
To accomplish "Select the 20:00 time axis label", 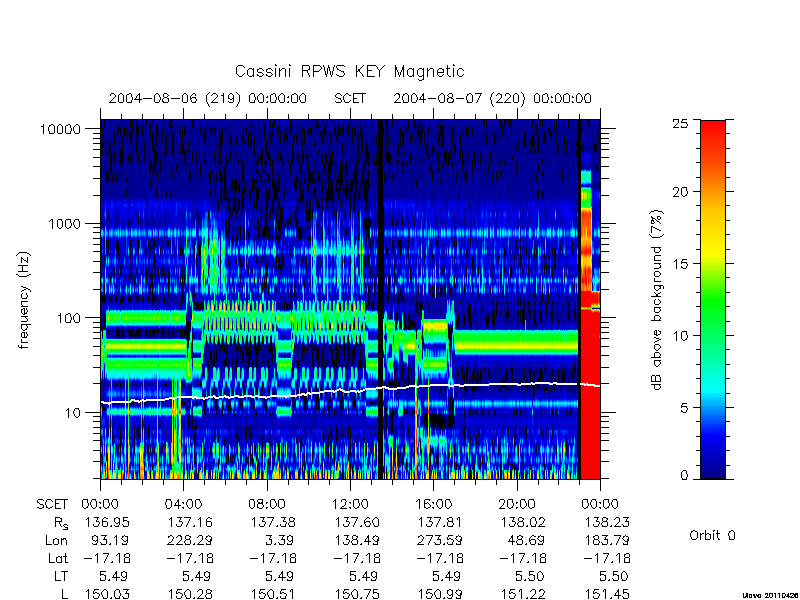I will click(517, 505).
